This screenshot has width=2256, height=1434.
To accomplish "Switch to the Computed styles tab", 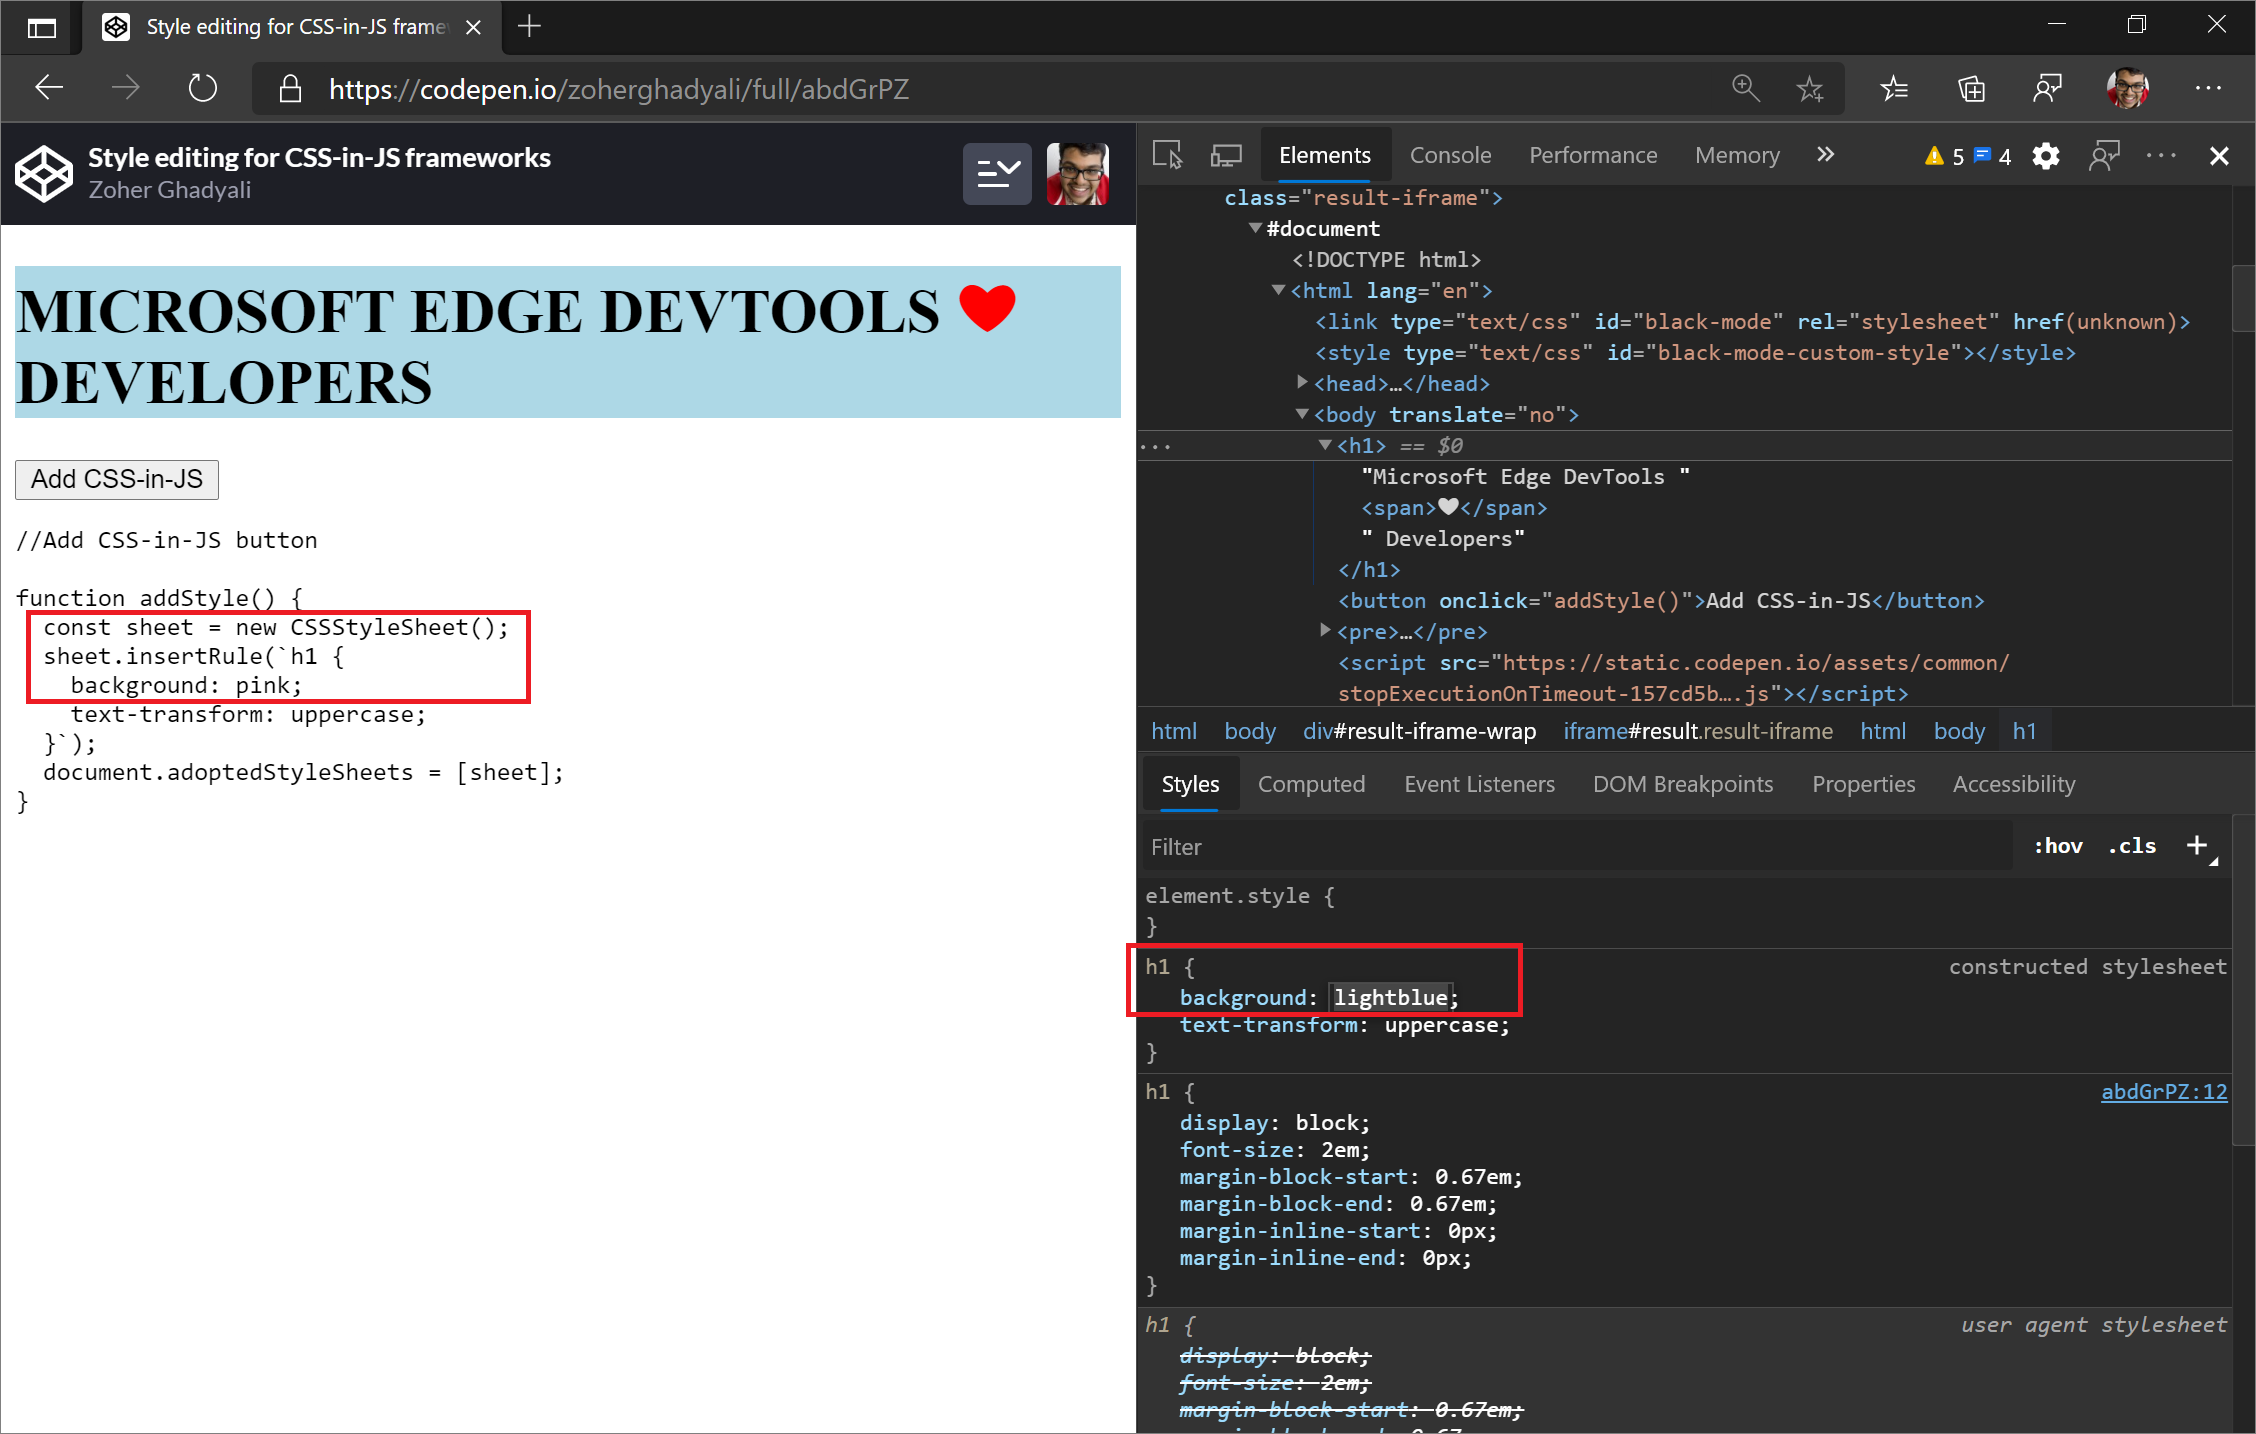I will 1312,783.
